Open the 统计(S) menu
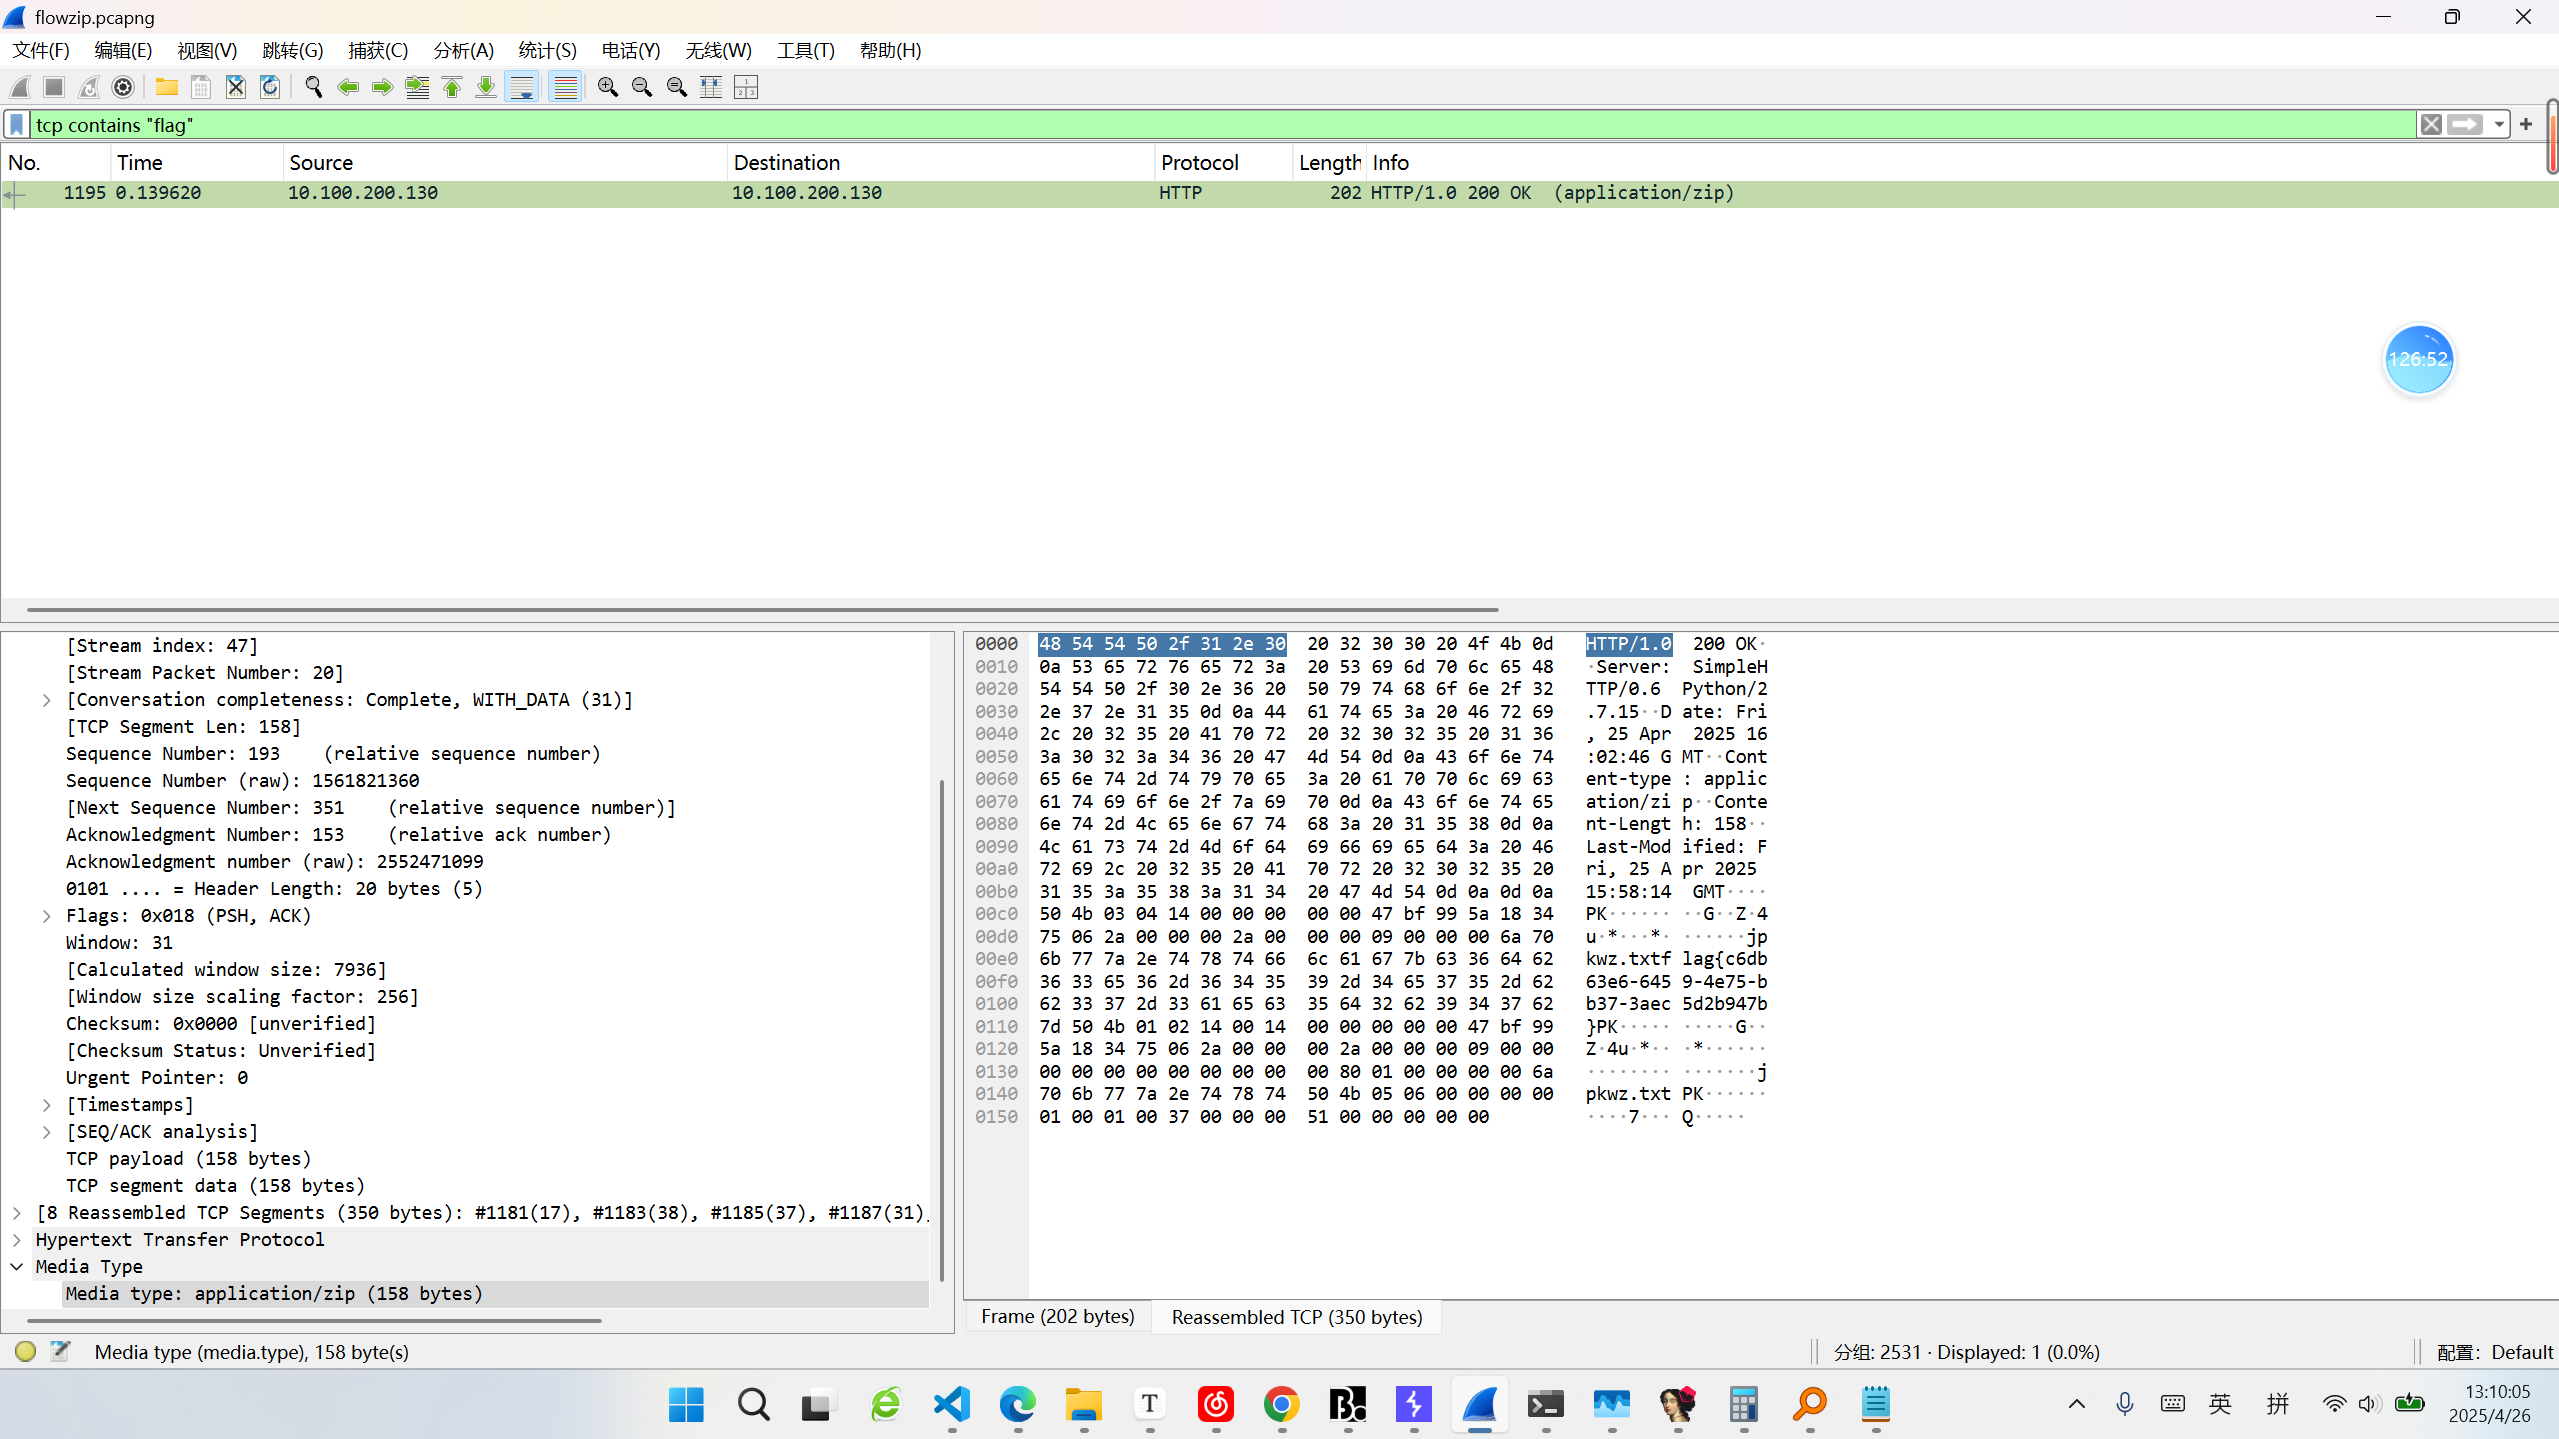 coord(547,50)
